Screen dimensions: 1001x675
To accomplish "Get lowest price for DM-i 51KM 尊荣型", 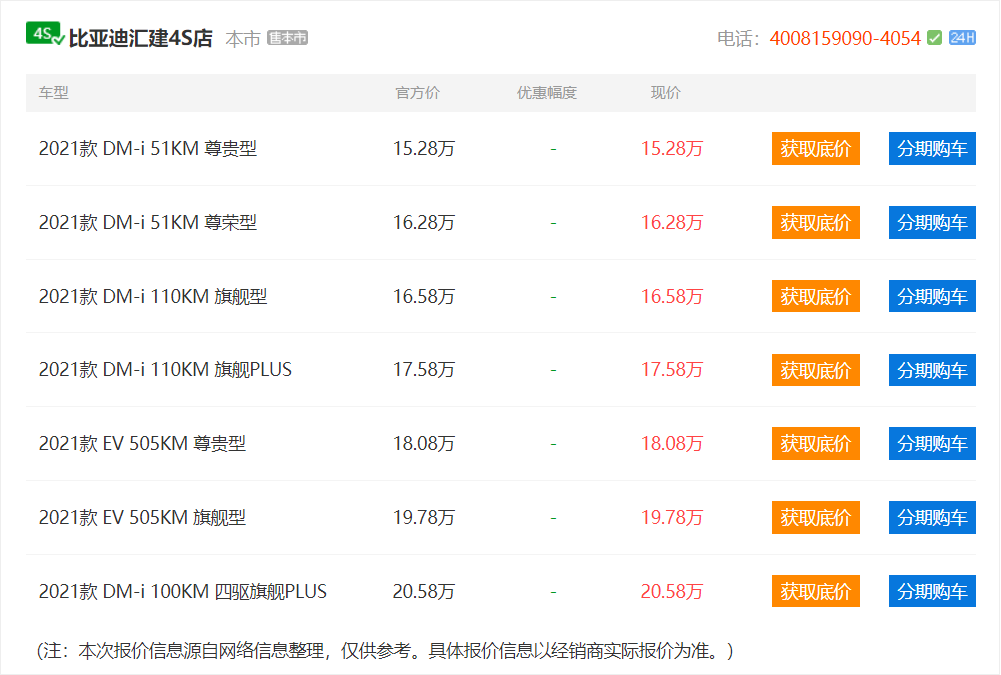I will (815, 223).
